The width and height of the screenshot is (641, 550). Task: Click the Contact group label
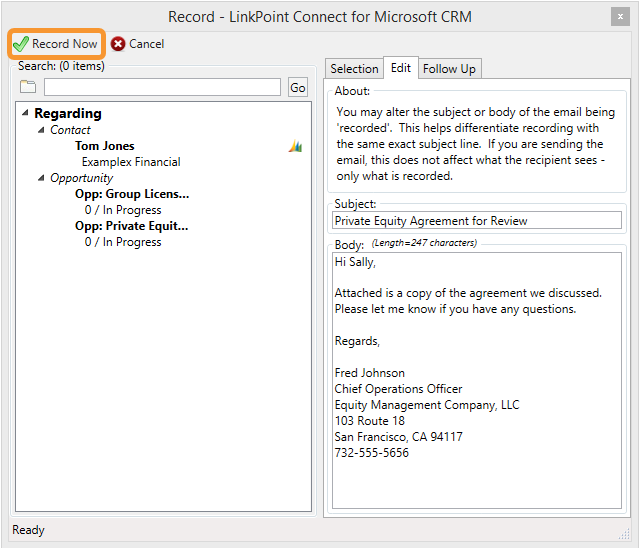(x=70, y=130)
